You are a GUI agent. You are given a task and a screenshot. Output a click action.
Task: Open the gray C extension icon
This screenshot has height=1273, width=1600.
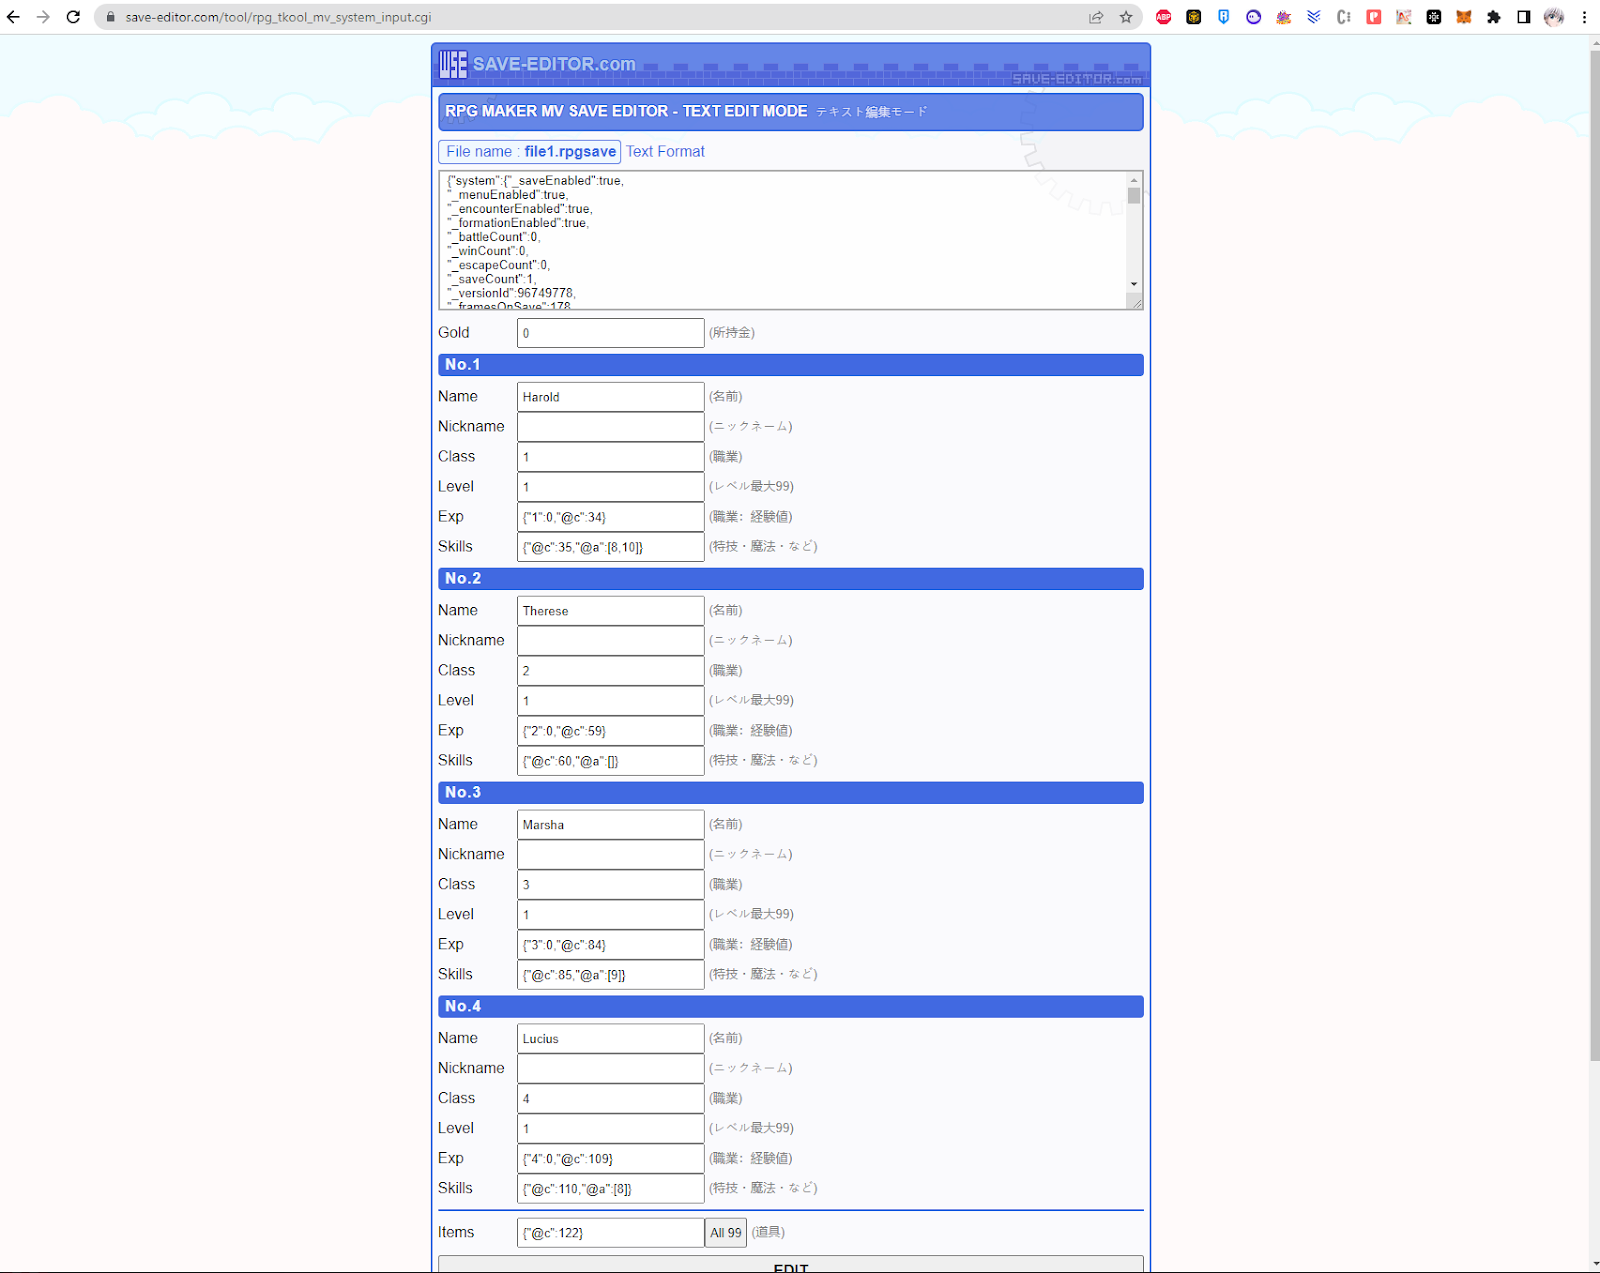(x=1344, y=17)
